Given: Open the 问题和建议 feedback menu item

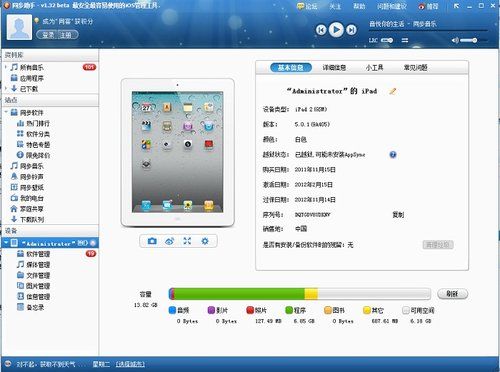Looking at the screenshot, I should pos(392,6).
